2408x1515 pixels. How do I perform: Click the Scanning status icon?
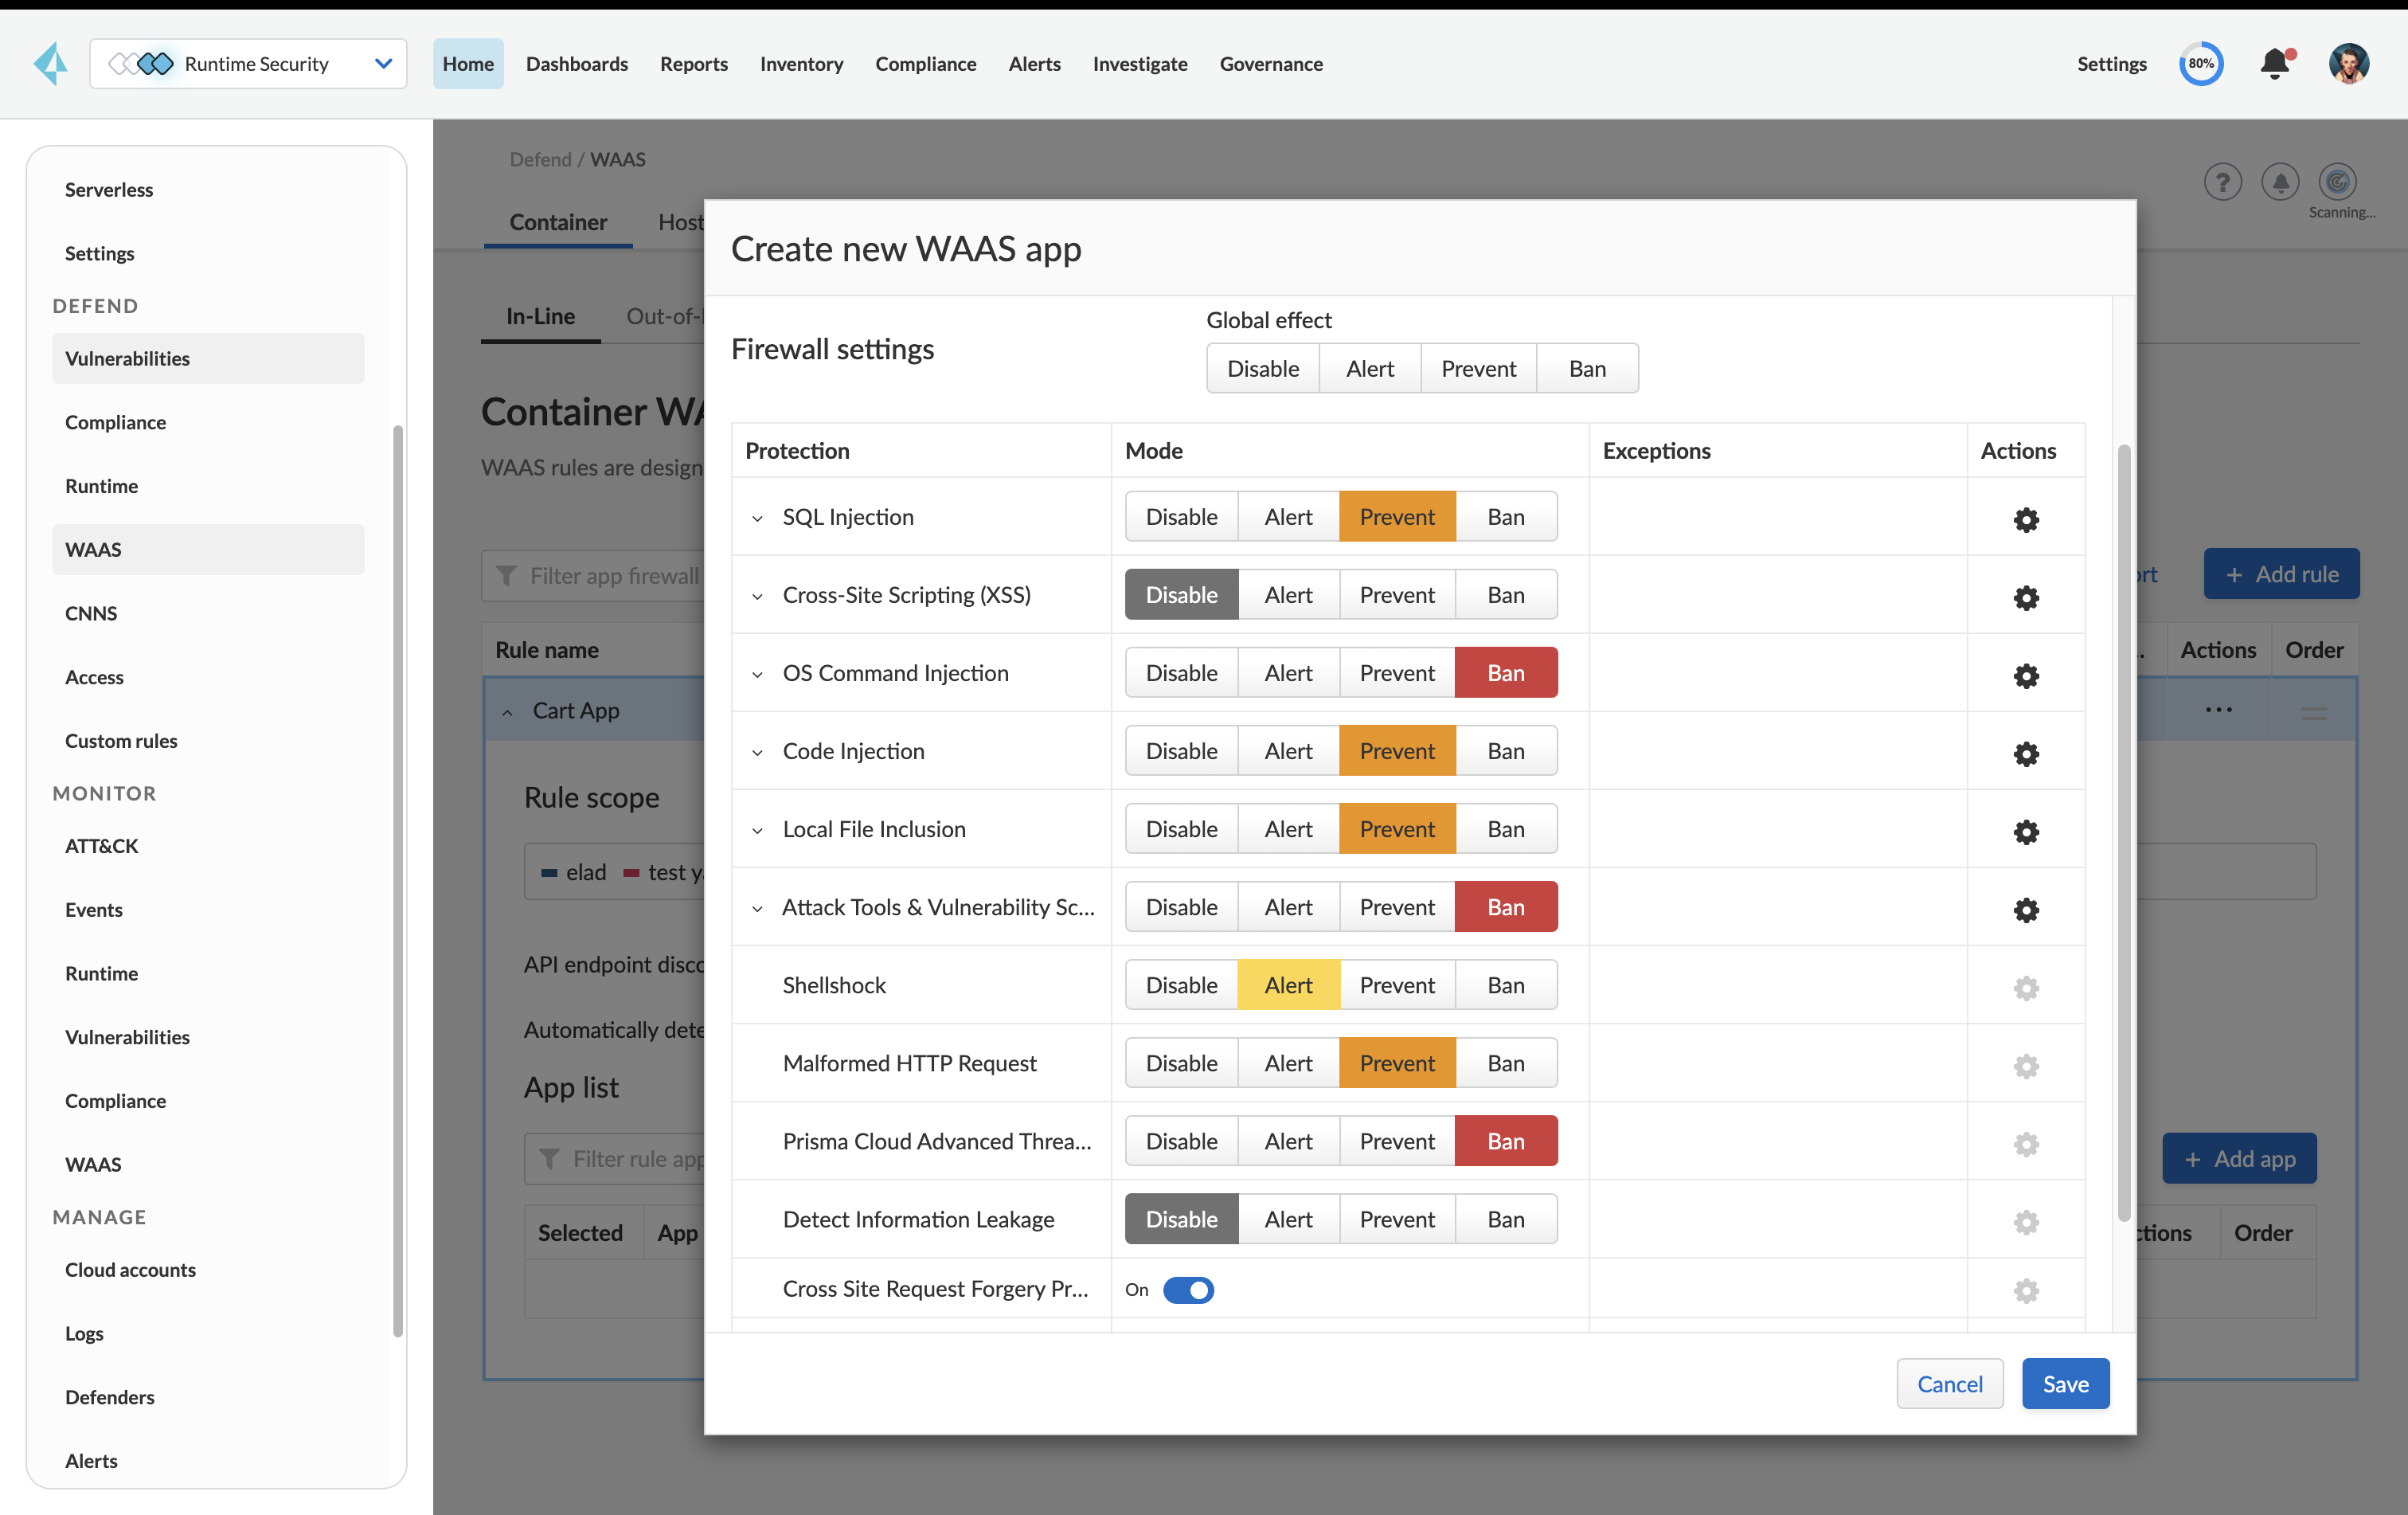coord(2337,182)
